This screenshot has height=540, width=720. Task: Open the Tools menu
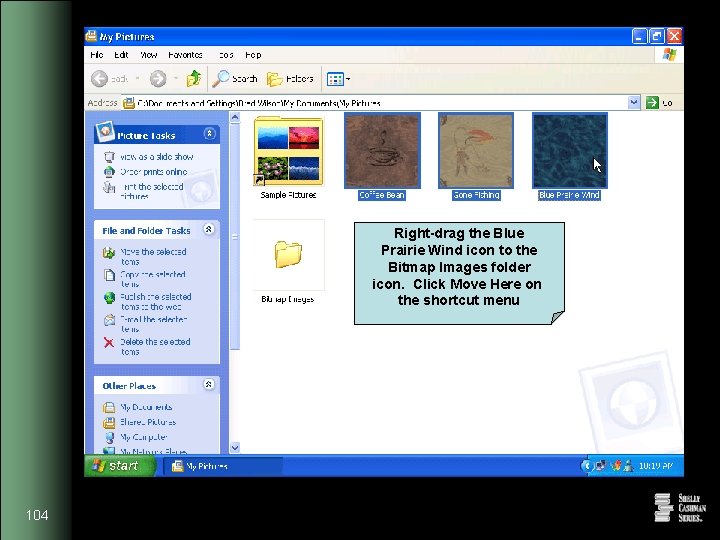(x=225, y=55)
